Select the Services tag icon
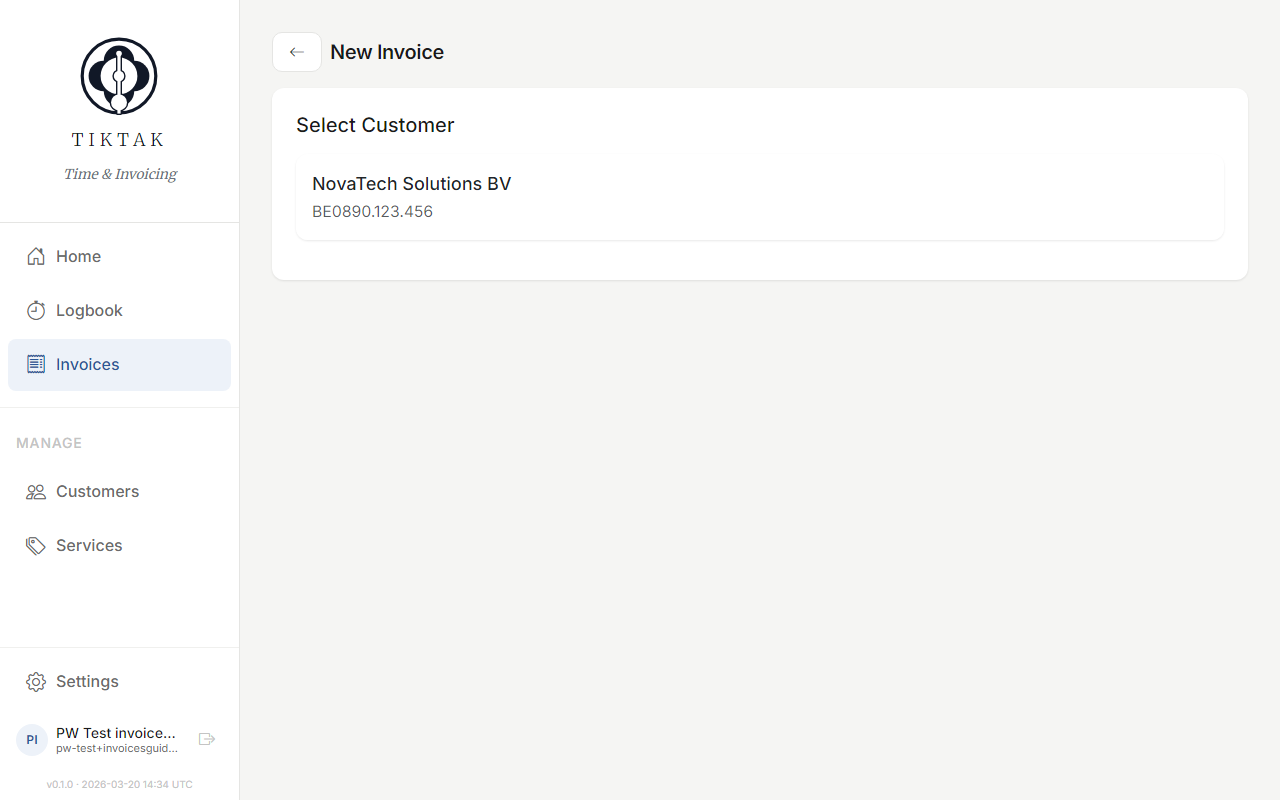This screenshot has width=1280, height=800. point(35,545)
